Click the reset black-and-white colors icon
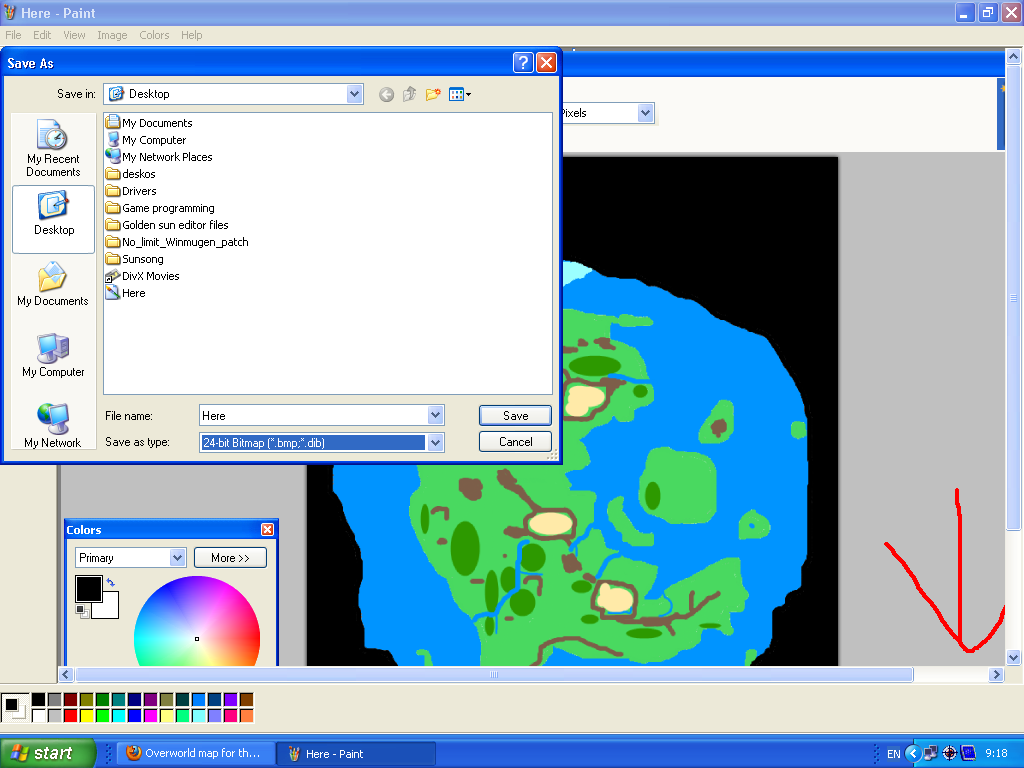 (x=81, y=609)
